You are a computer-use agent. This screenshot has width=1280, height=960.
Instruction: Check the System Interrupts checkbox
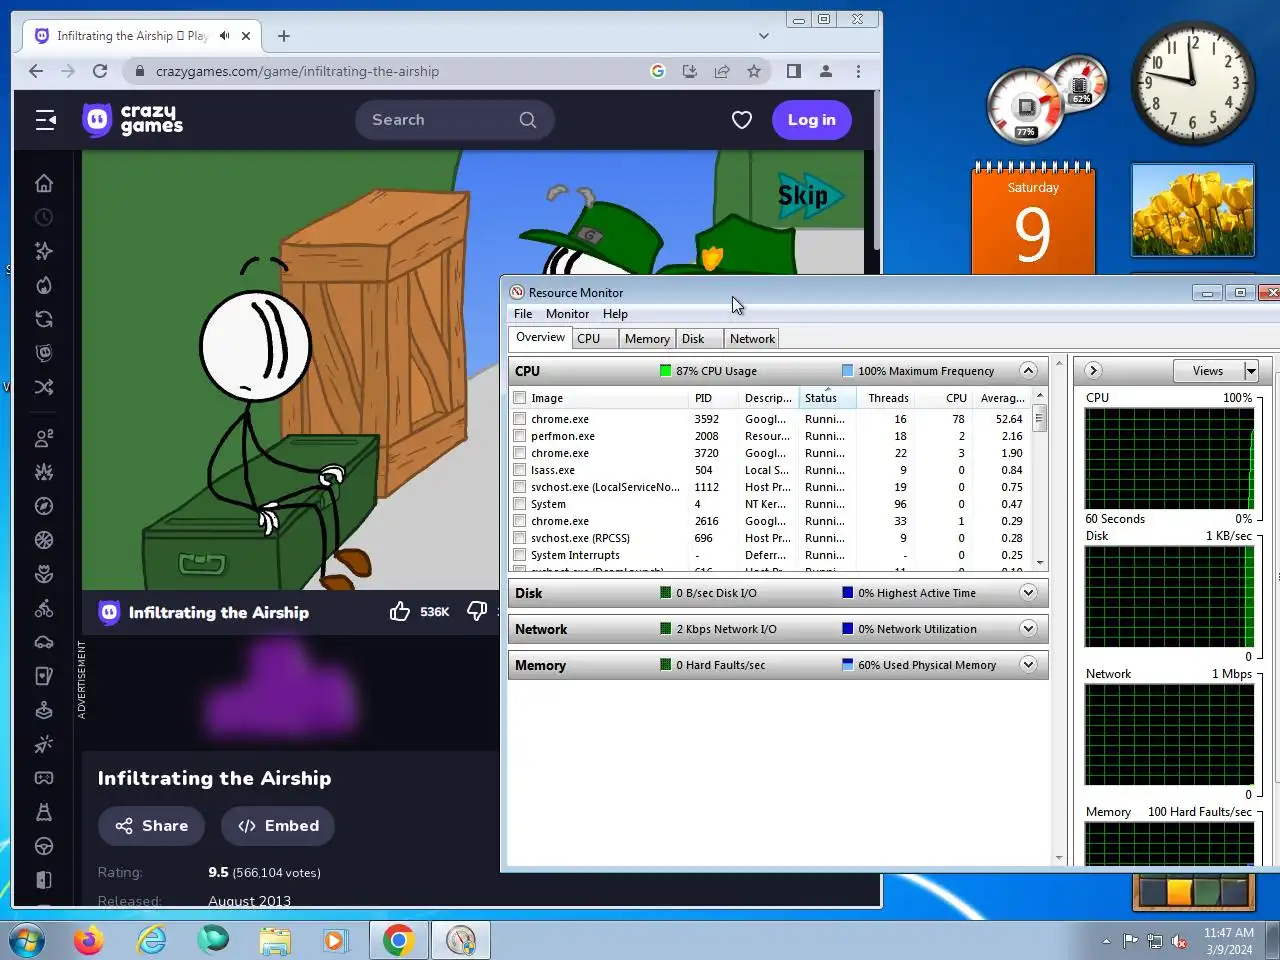(x=520, y=555)
